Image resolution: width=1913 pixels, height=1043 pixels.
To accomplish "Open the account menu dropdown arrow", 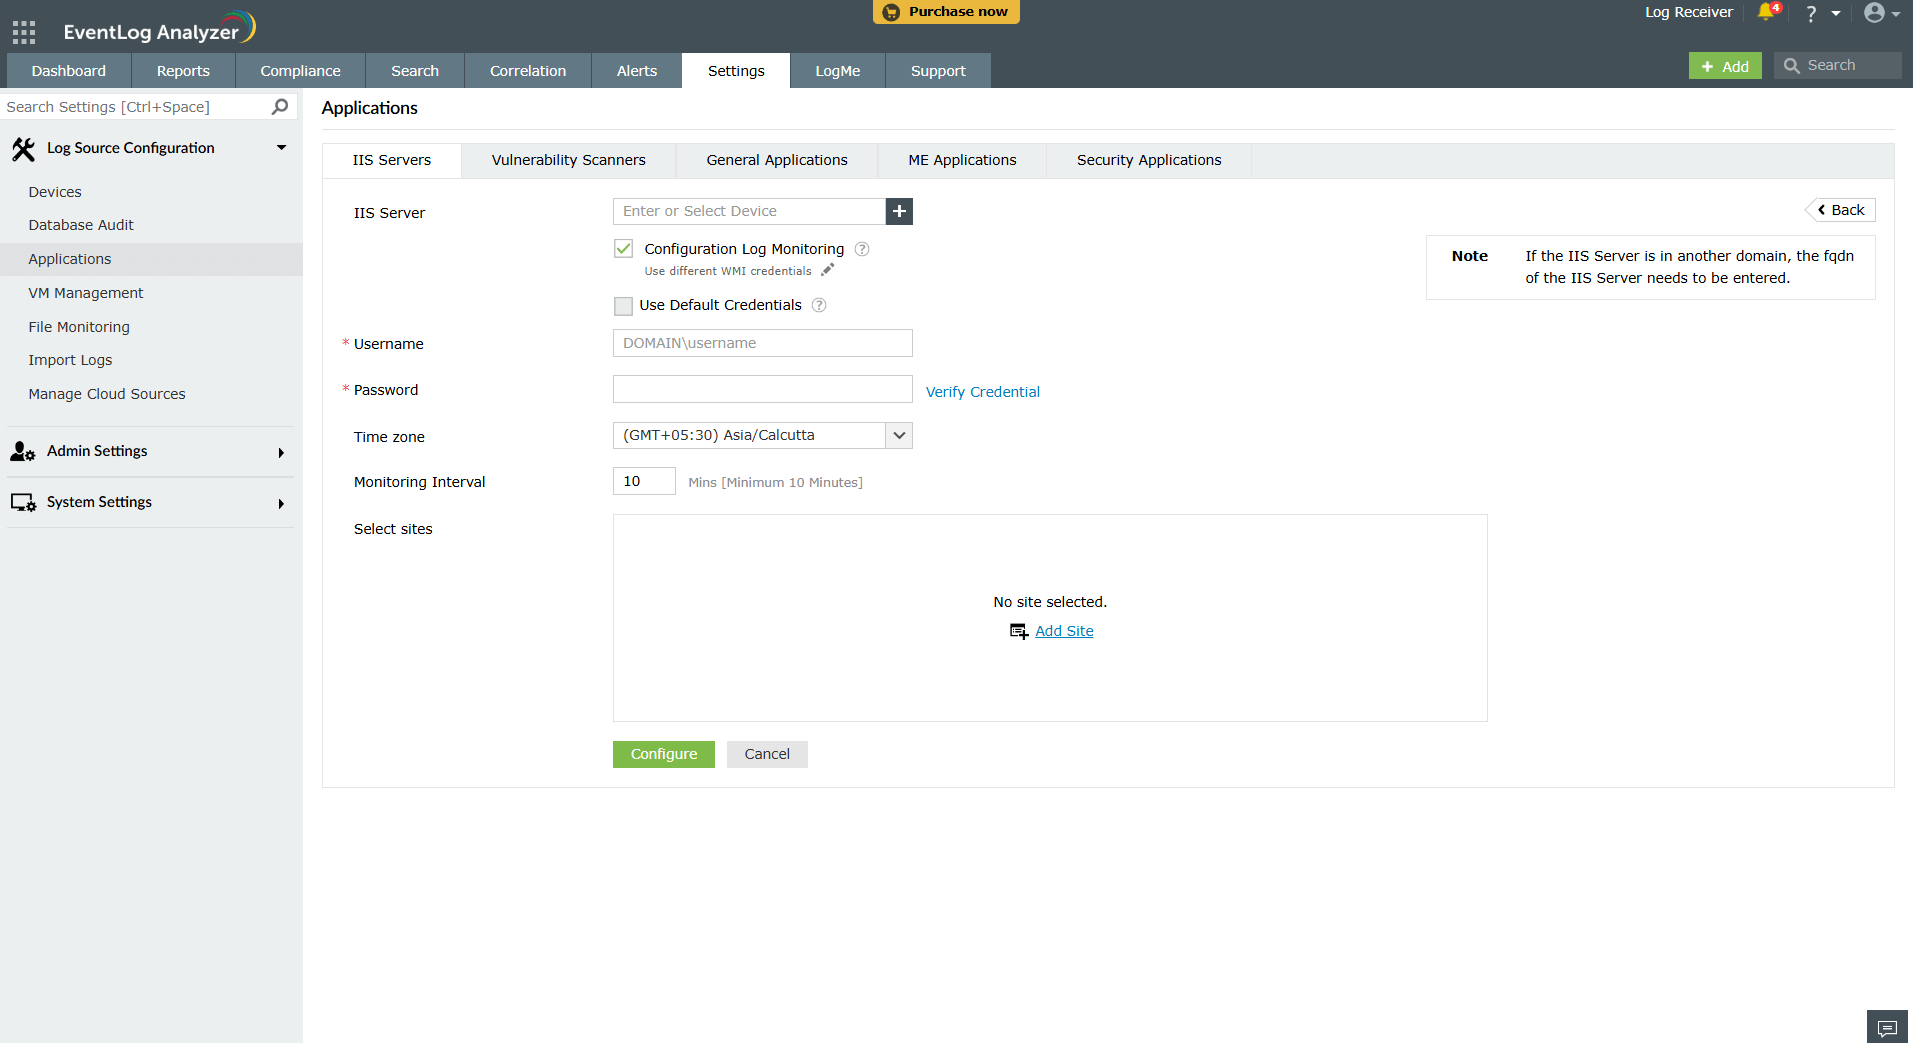I will (x=1896, y=14).
